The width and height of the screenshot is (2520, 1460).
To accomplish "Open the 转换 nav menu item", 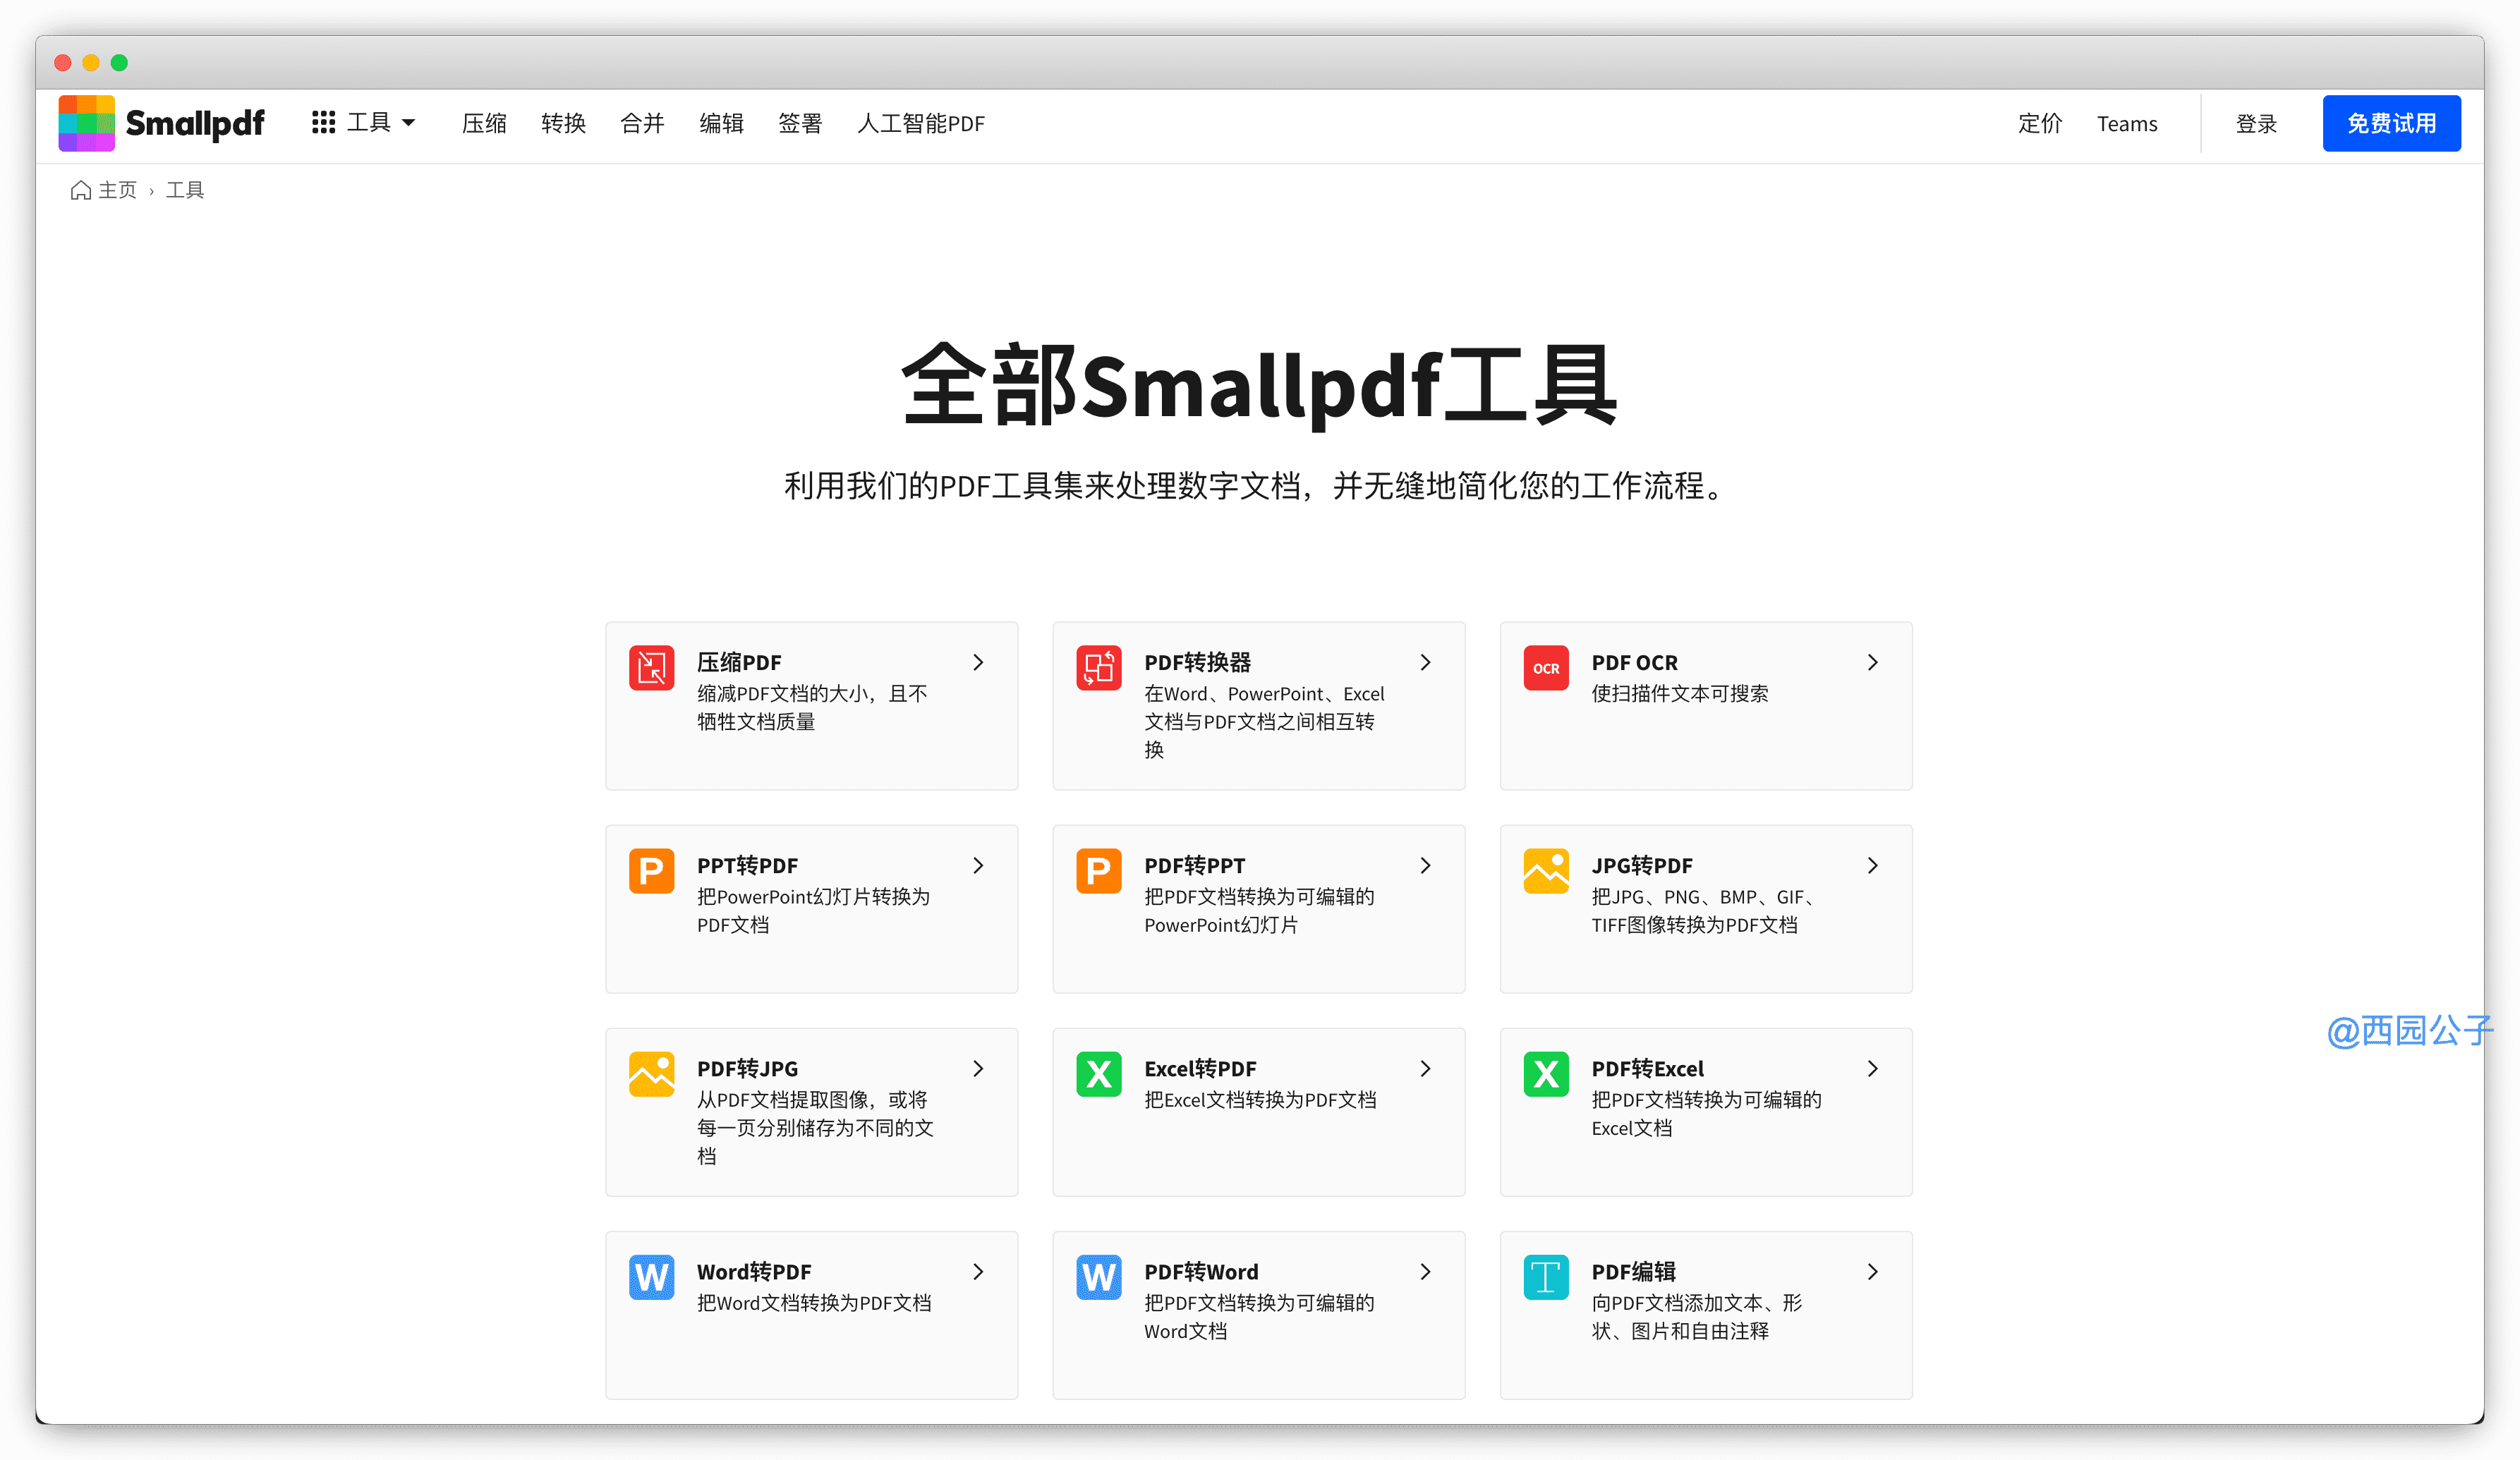I will click(x=563, y=123).
